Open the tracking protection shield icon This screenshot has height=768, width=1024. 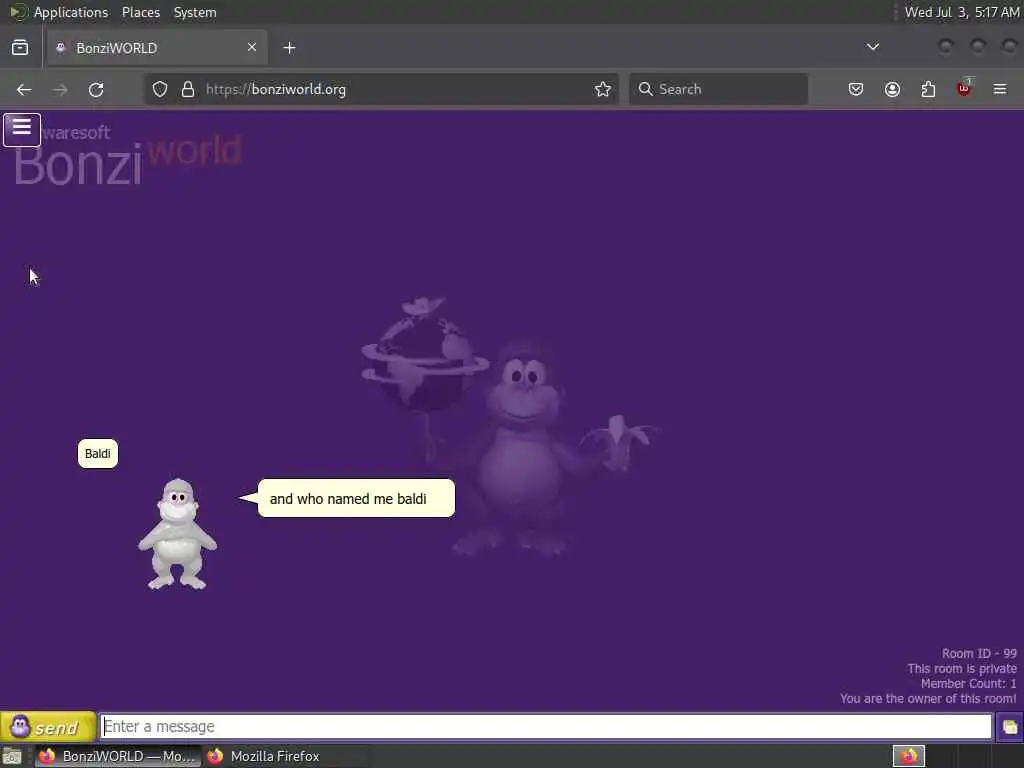tap(160, 89)
